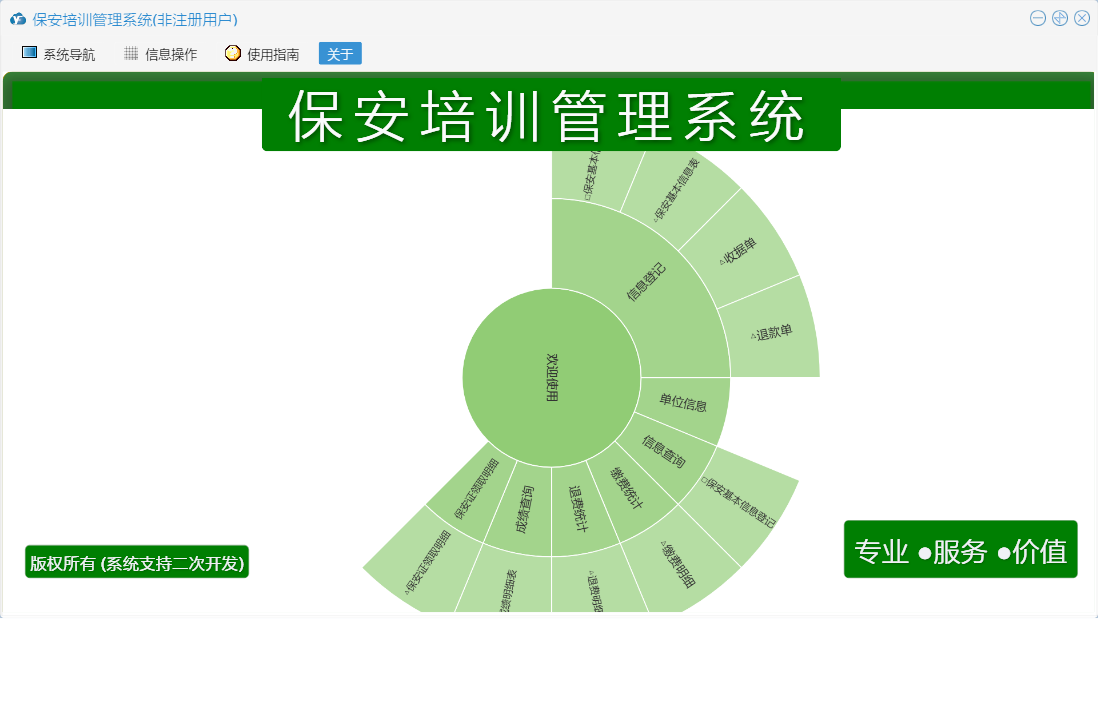Image resolution: width=1098 pixels, height=719 pixels.
Task: Open the △保安基本信息表 outer segment
Action: (676, 190)
